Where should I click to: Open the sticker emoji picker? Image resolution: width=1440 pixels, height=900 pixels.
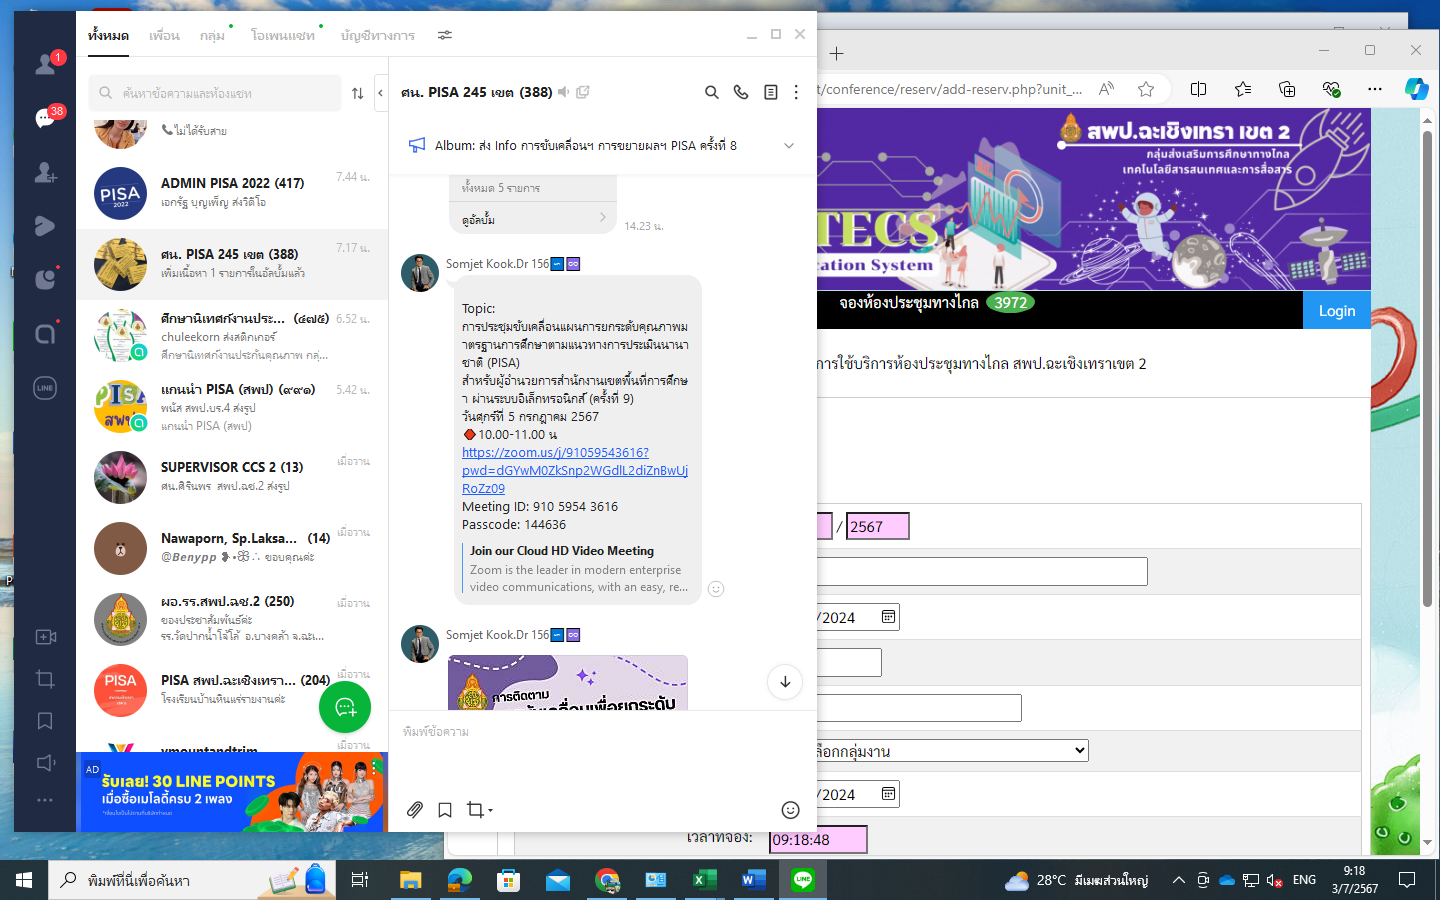(x=790, y=810)
